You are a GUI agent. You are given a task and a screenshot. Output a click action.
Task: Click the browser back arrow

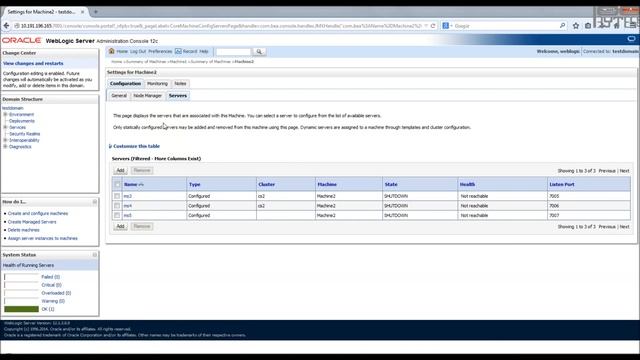pos(6,26)
